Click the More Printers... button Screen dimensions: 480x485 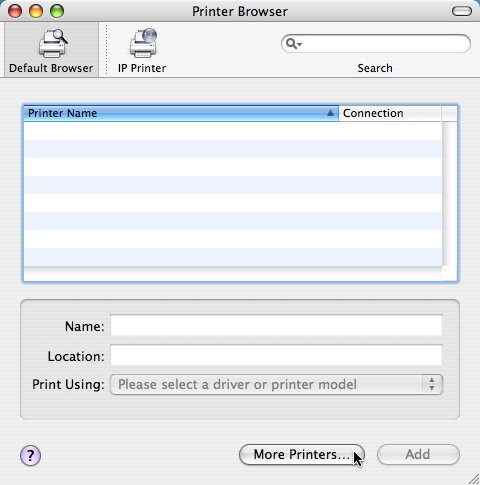[302, 454]
